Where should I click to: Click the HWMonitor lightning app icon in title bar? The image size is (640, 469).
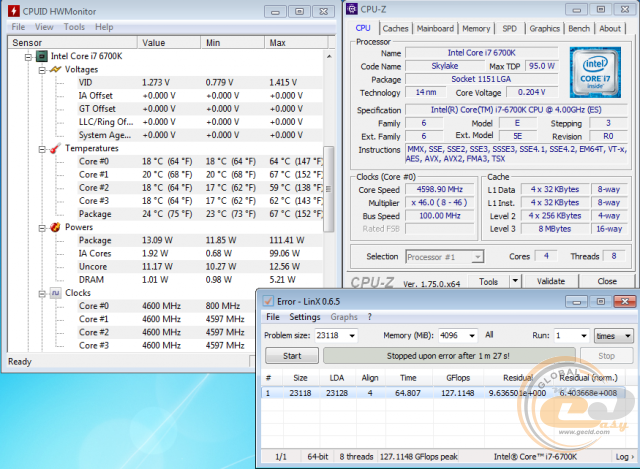point(14,11)
